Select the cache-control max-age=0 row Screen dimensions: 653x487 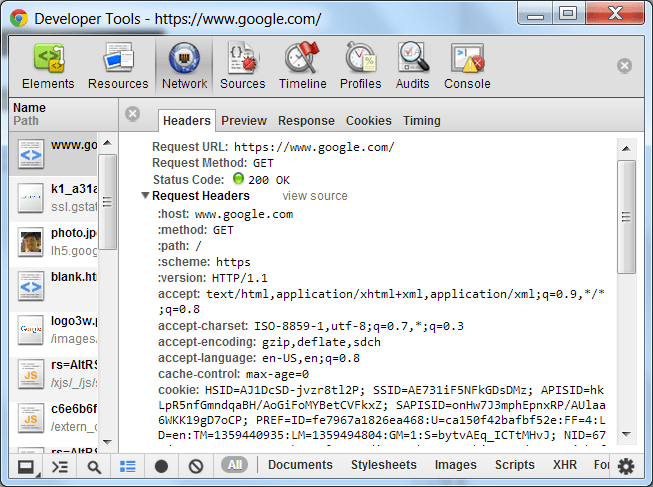[233, 374]
